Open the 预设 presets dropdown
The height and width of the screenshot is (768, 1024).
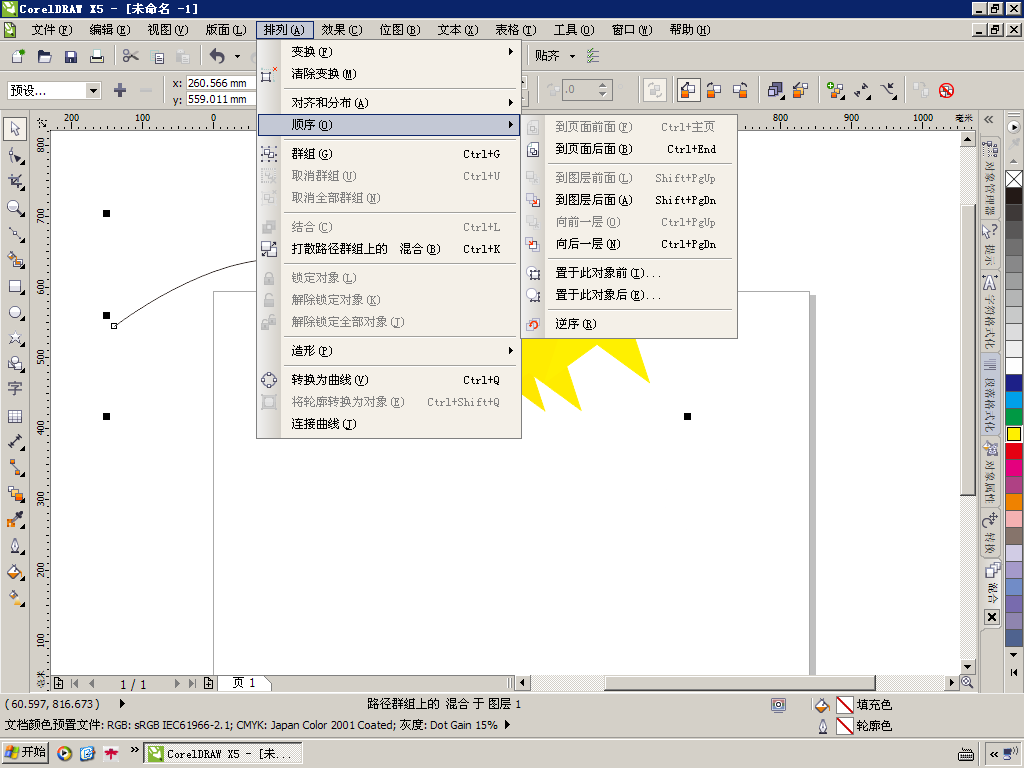[93, 90]
